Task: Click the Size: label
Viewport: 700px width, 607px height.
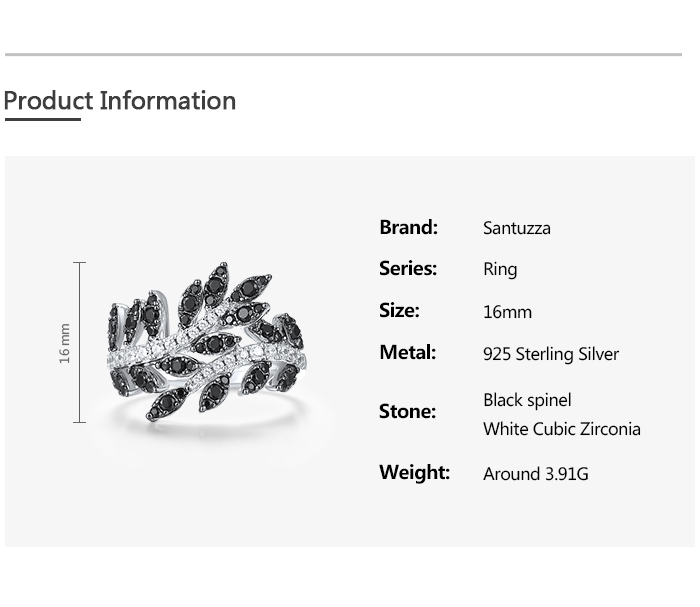Action: [x=399, y=310]
